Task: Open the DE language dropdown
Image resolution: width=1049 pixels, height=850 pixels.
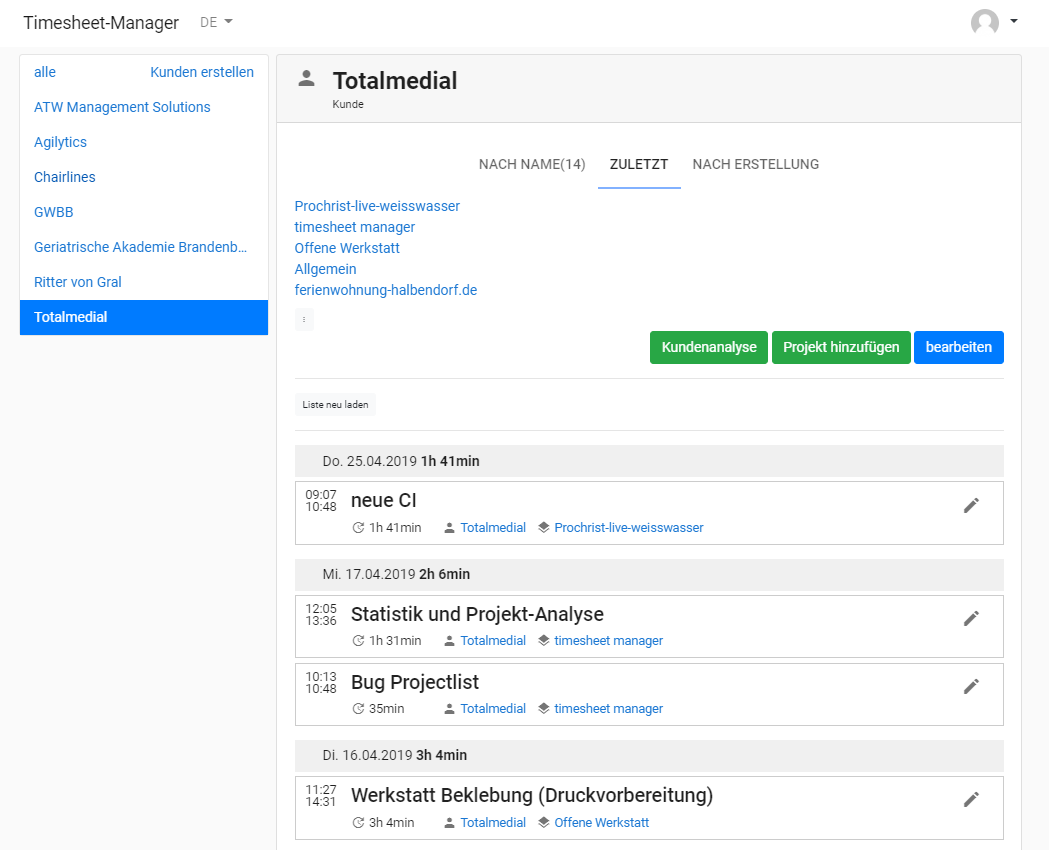Action: (x=216, y=22)
